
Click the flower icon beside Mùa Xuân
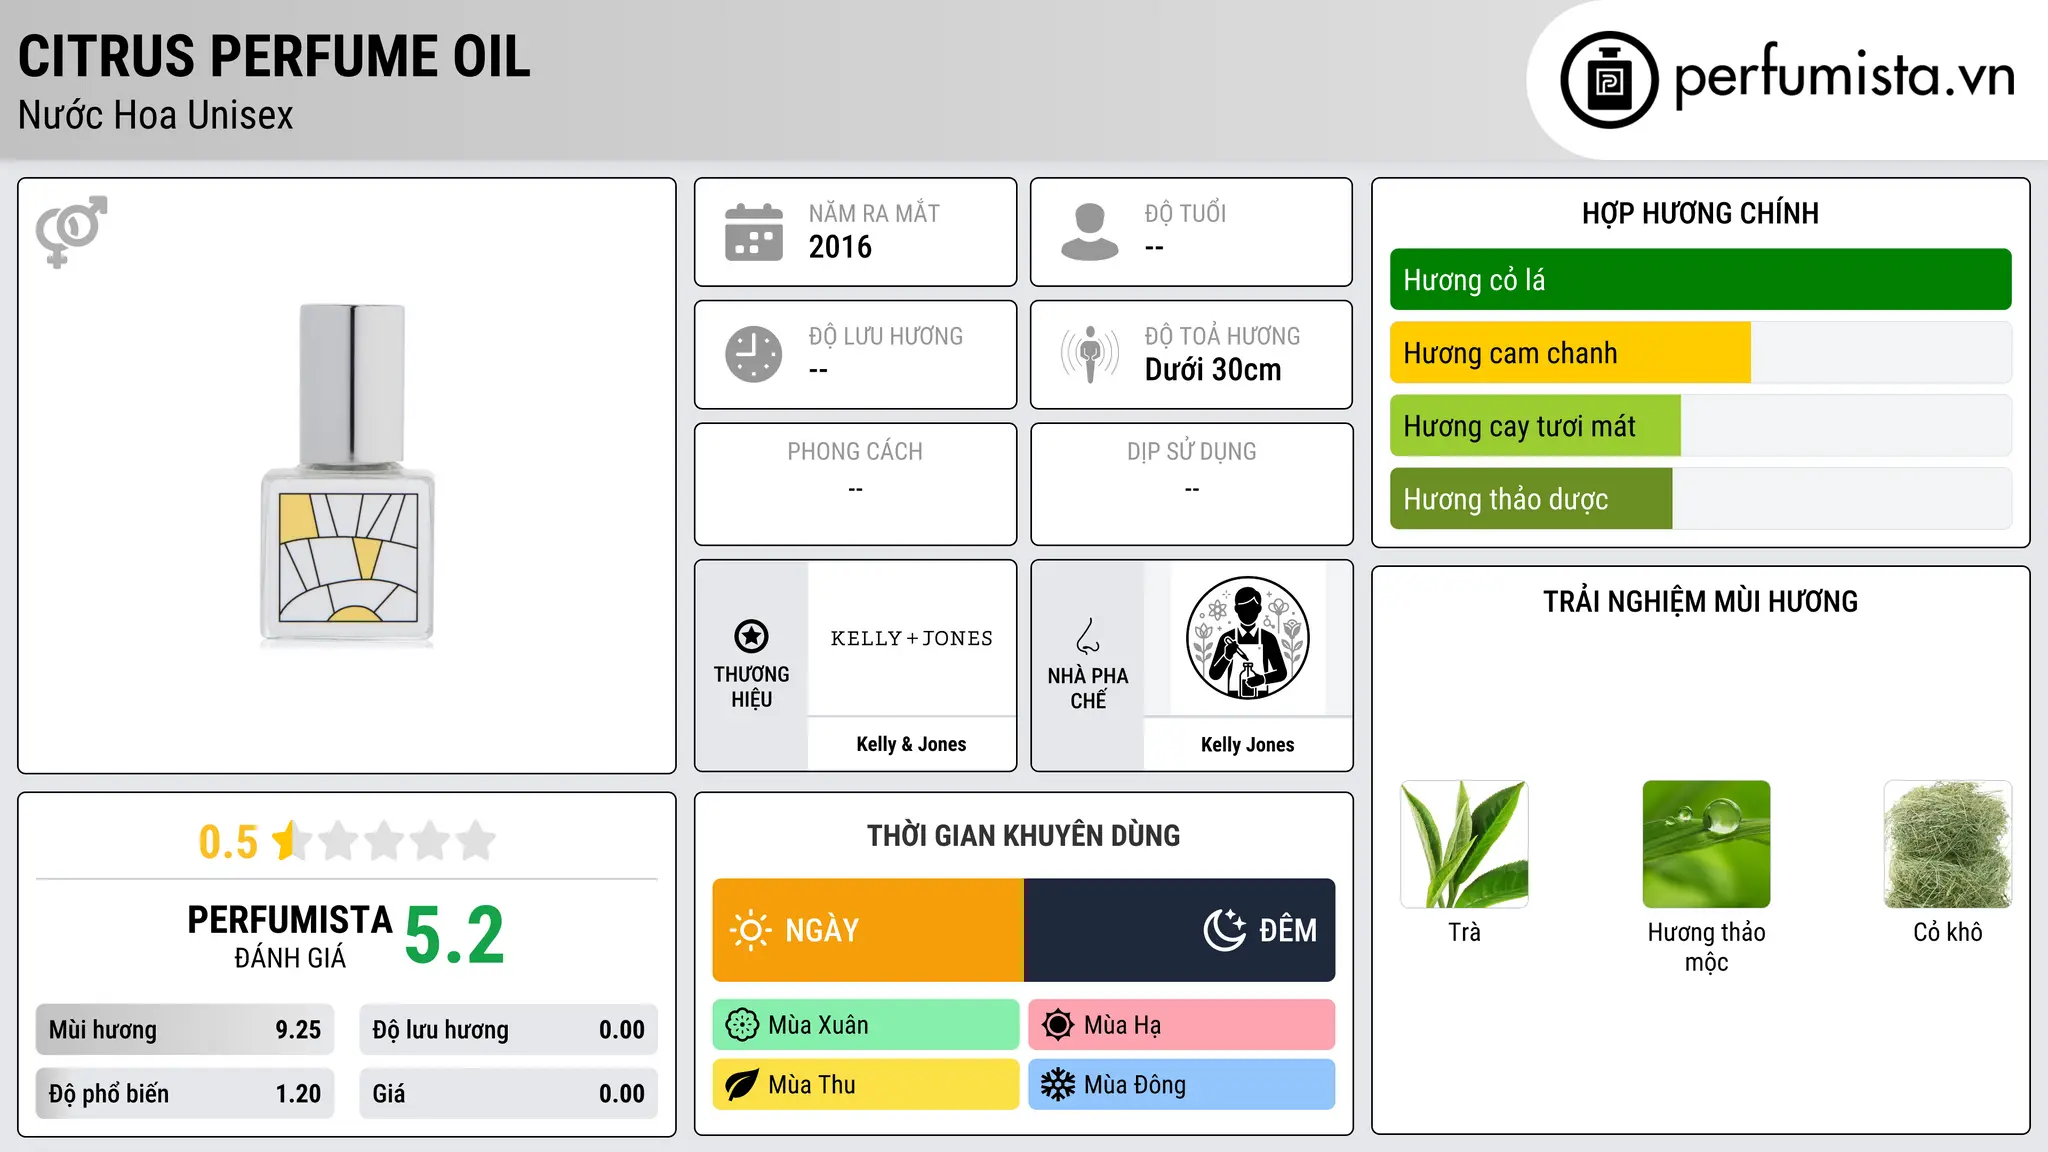click(742, 1025)
